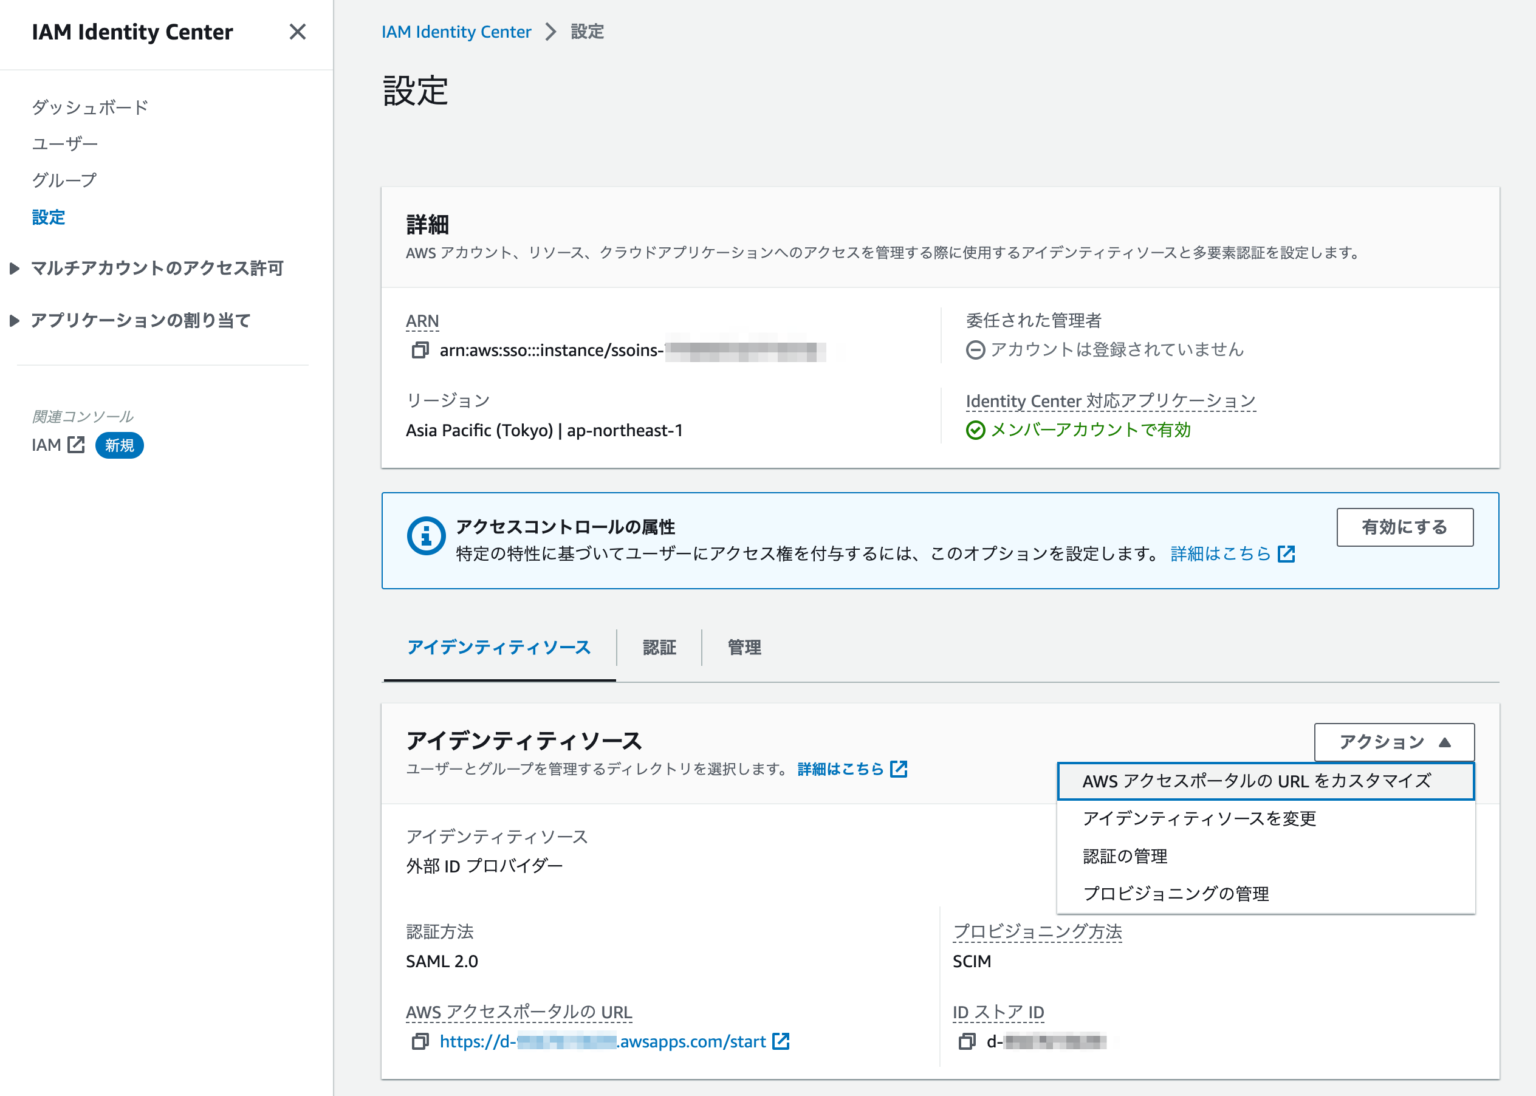1536x1096 pixels.
Task: Choose アイデンティティソースを変更 from the menu
Action: click(1200, 818)
